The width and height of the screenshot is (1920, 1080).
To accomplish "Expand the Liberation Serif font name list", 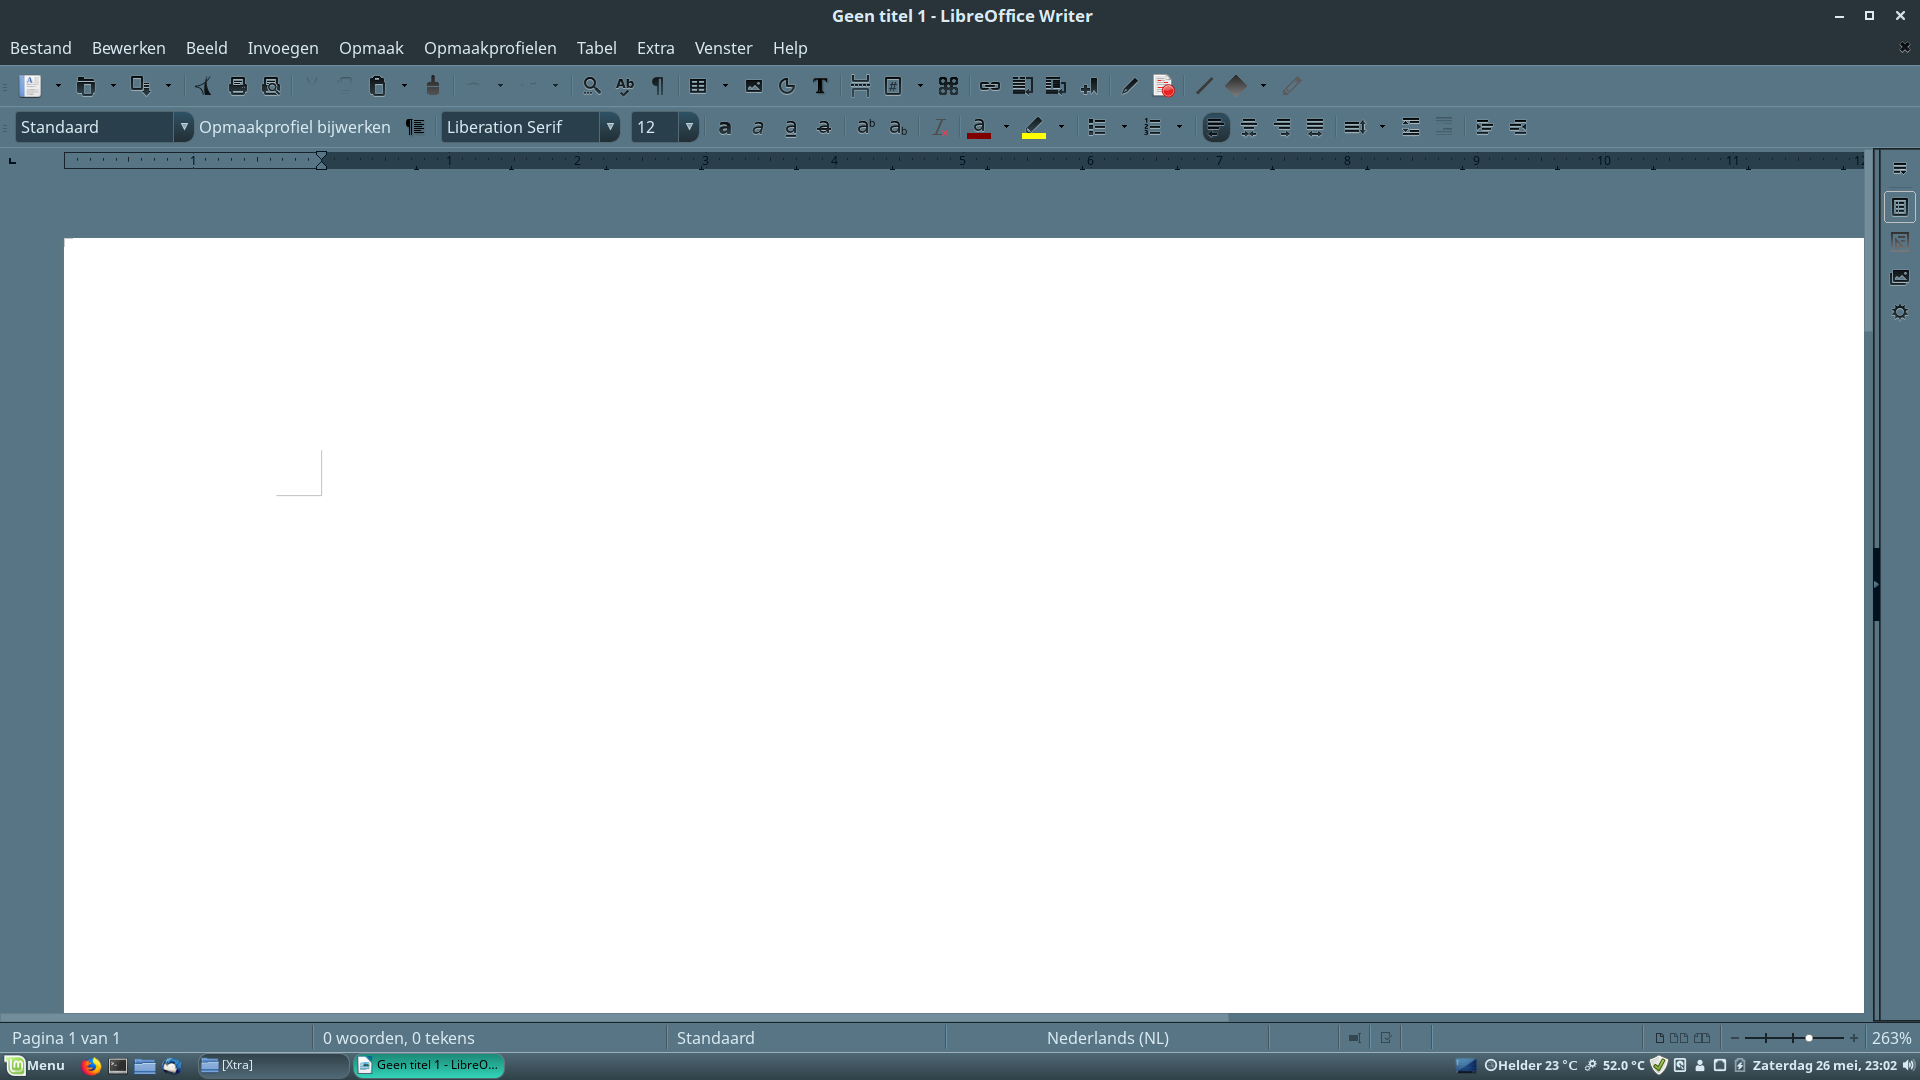I will pyautogui.click(x=610, y=127).
